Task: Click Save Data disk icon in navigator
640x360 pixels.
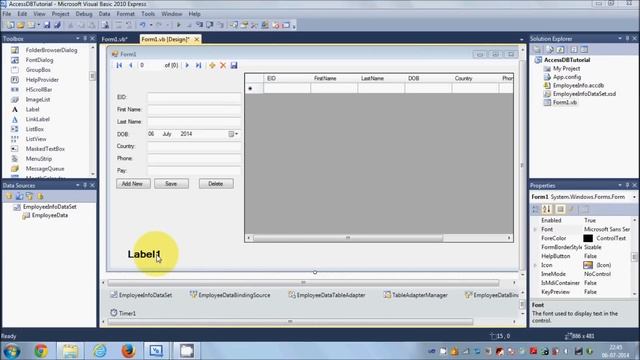Action: [x=234, y=65]
